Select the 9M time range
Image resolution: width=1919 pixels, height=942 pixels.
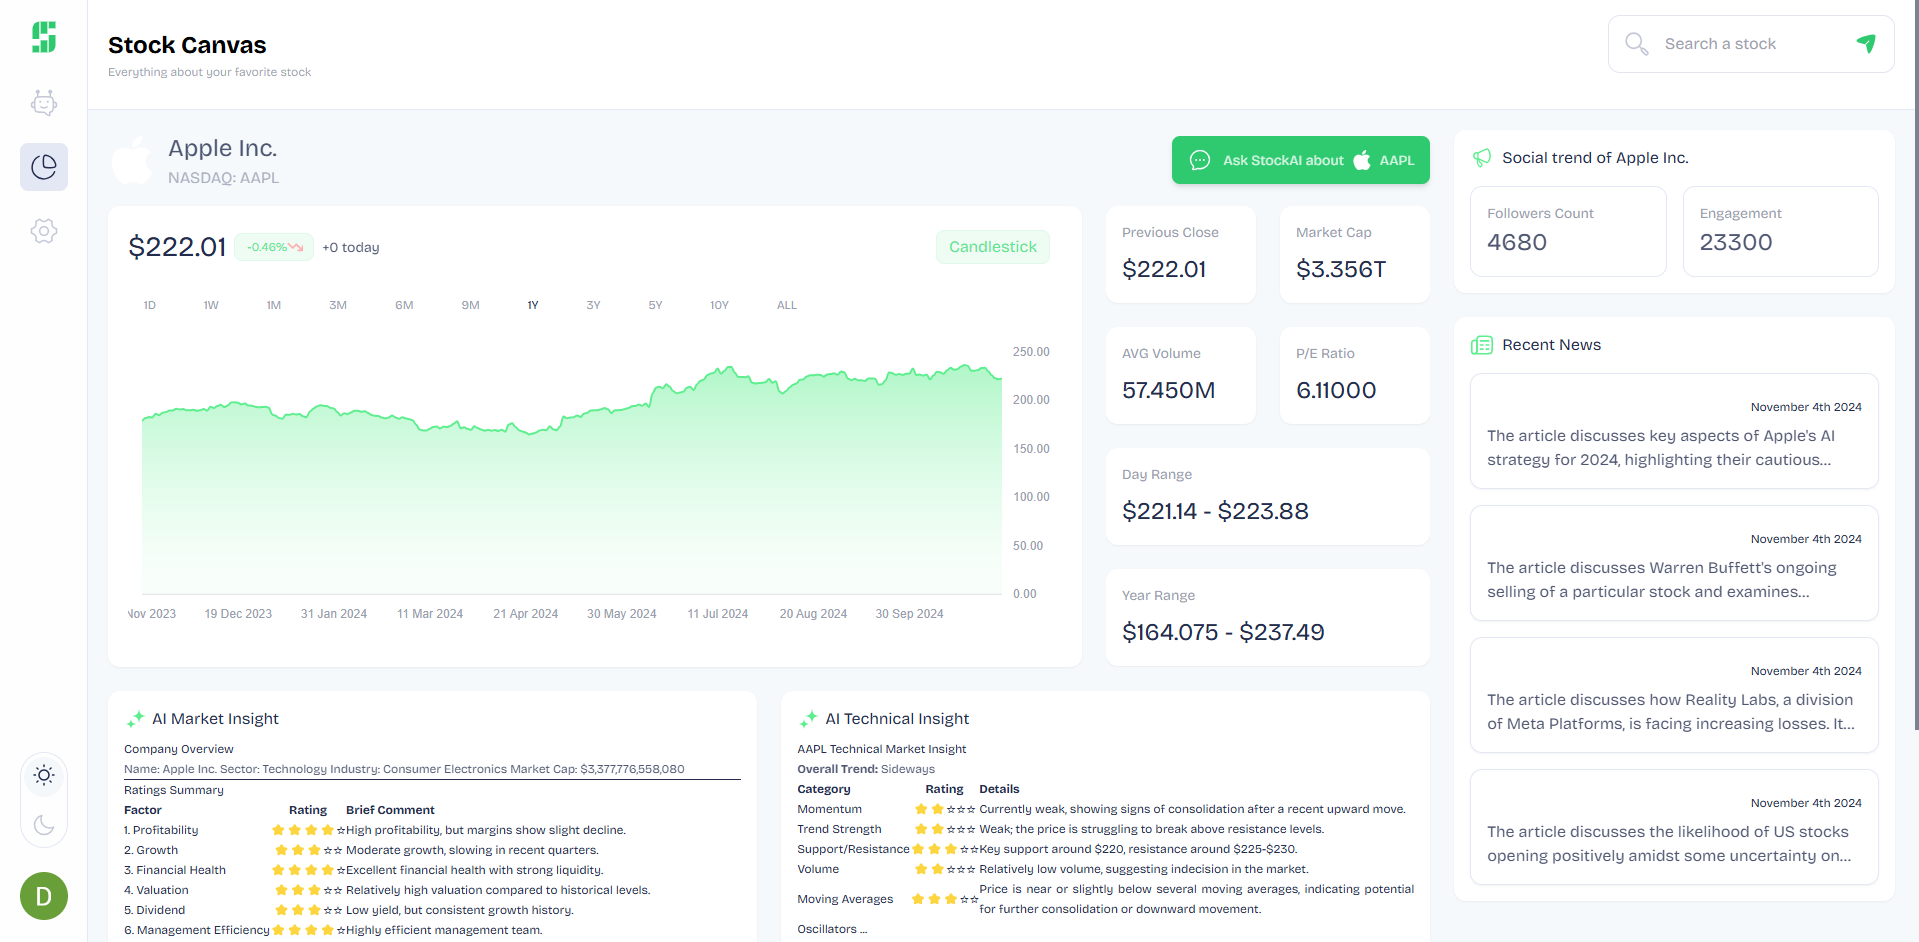click(470, 305)
